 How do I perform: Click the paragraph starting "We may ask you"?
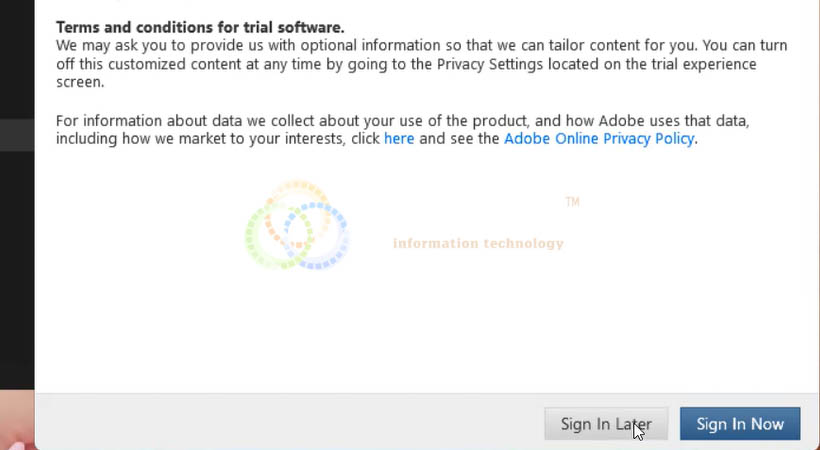point(422,64)
